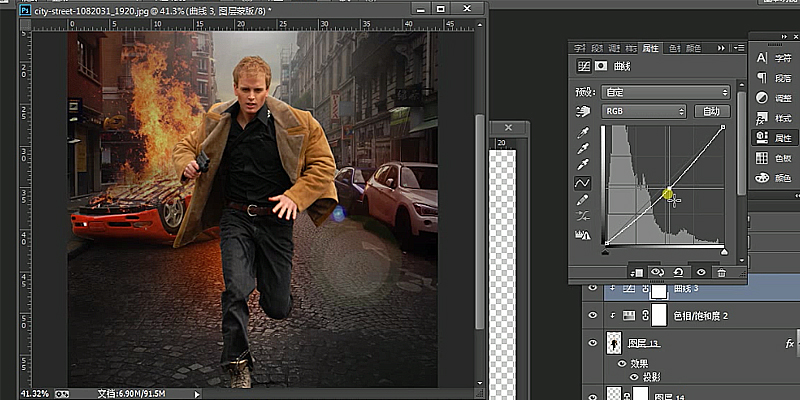The image size is (800, 400).
Task: Open status bar info arrow menu
Action: pos(197,394)
